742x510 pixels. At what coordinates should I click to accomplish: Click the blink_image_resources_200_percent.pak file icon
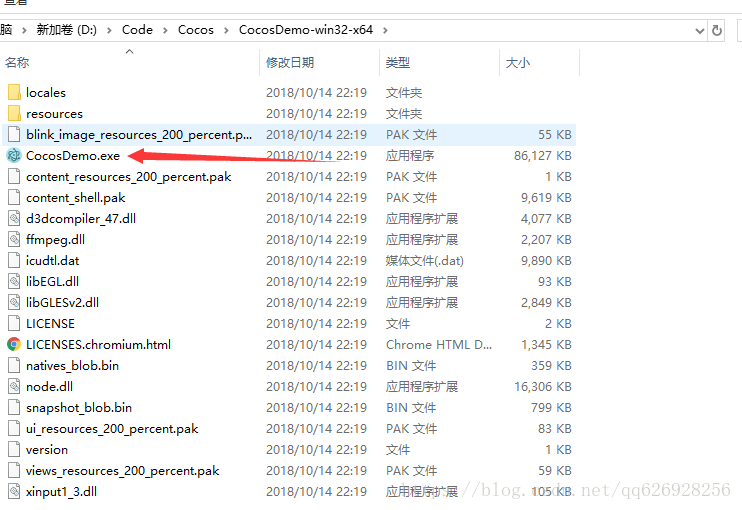(14, 134)
